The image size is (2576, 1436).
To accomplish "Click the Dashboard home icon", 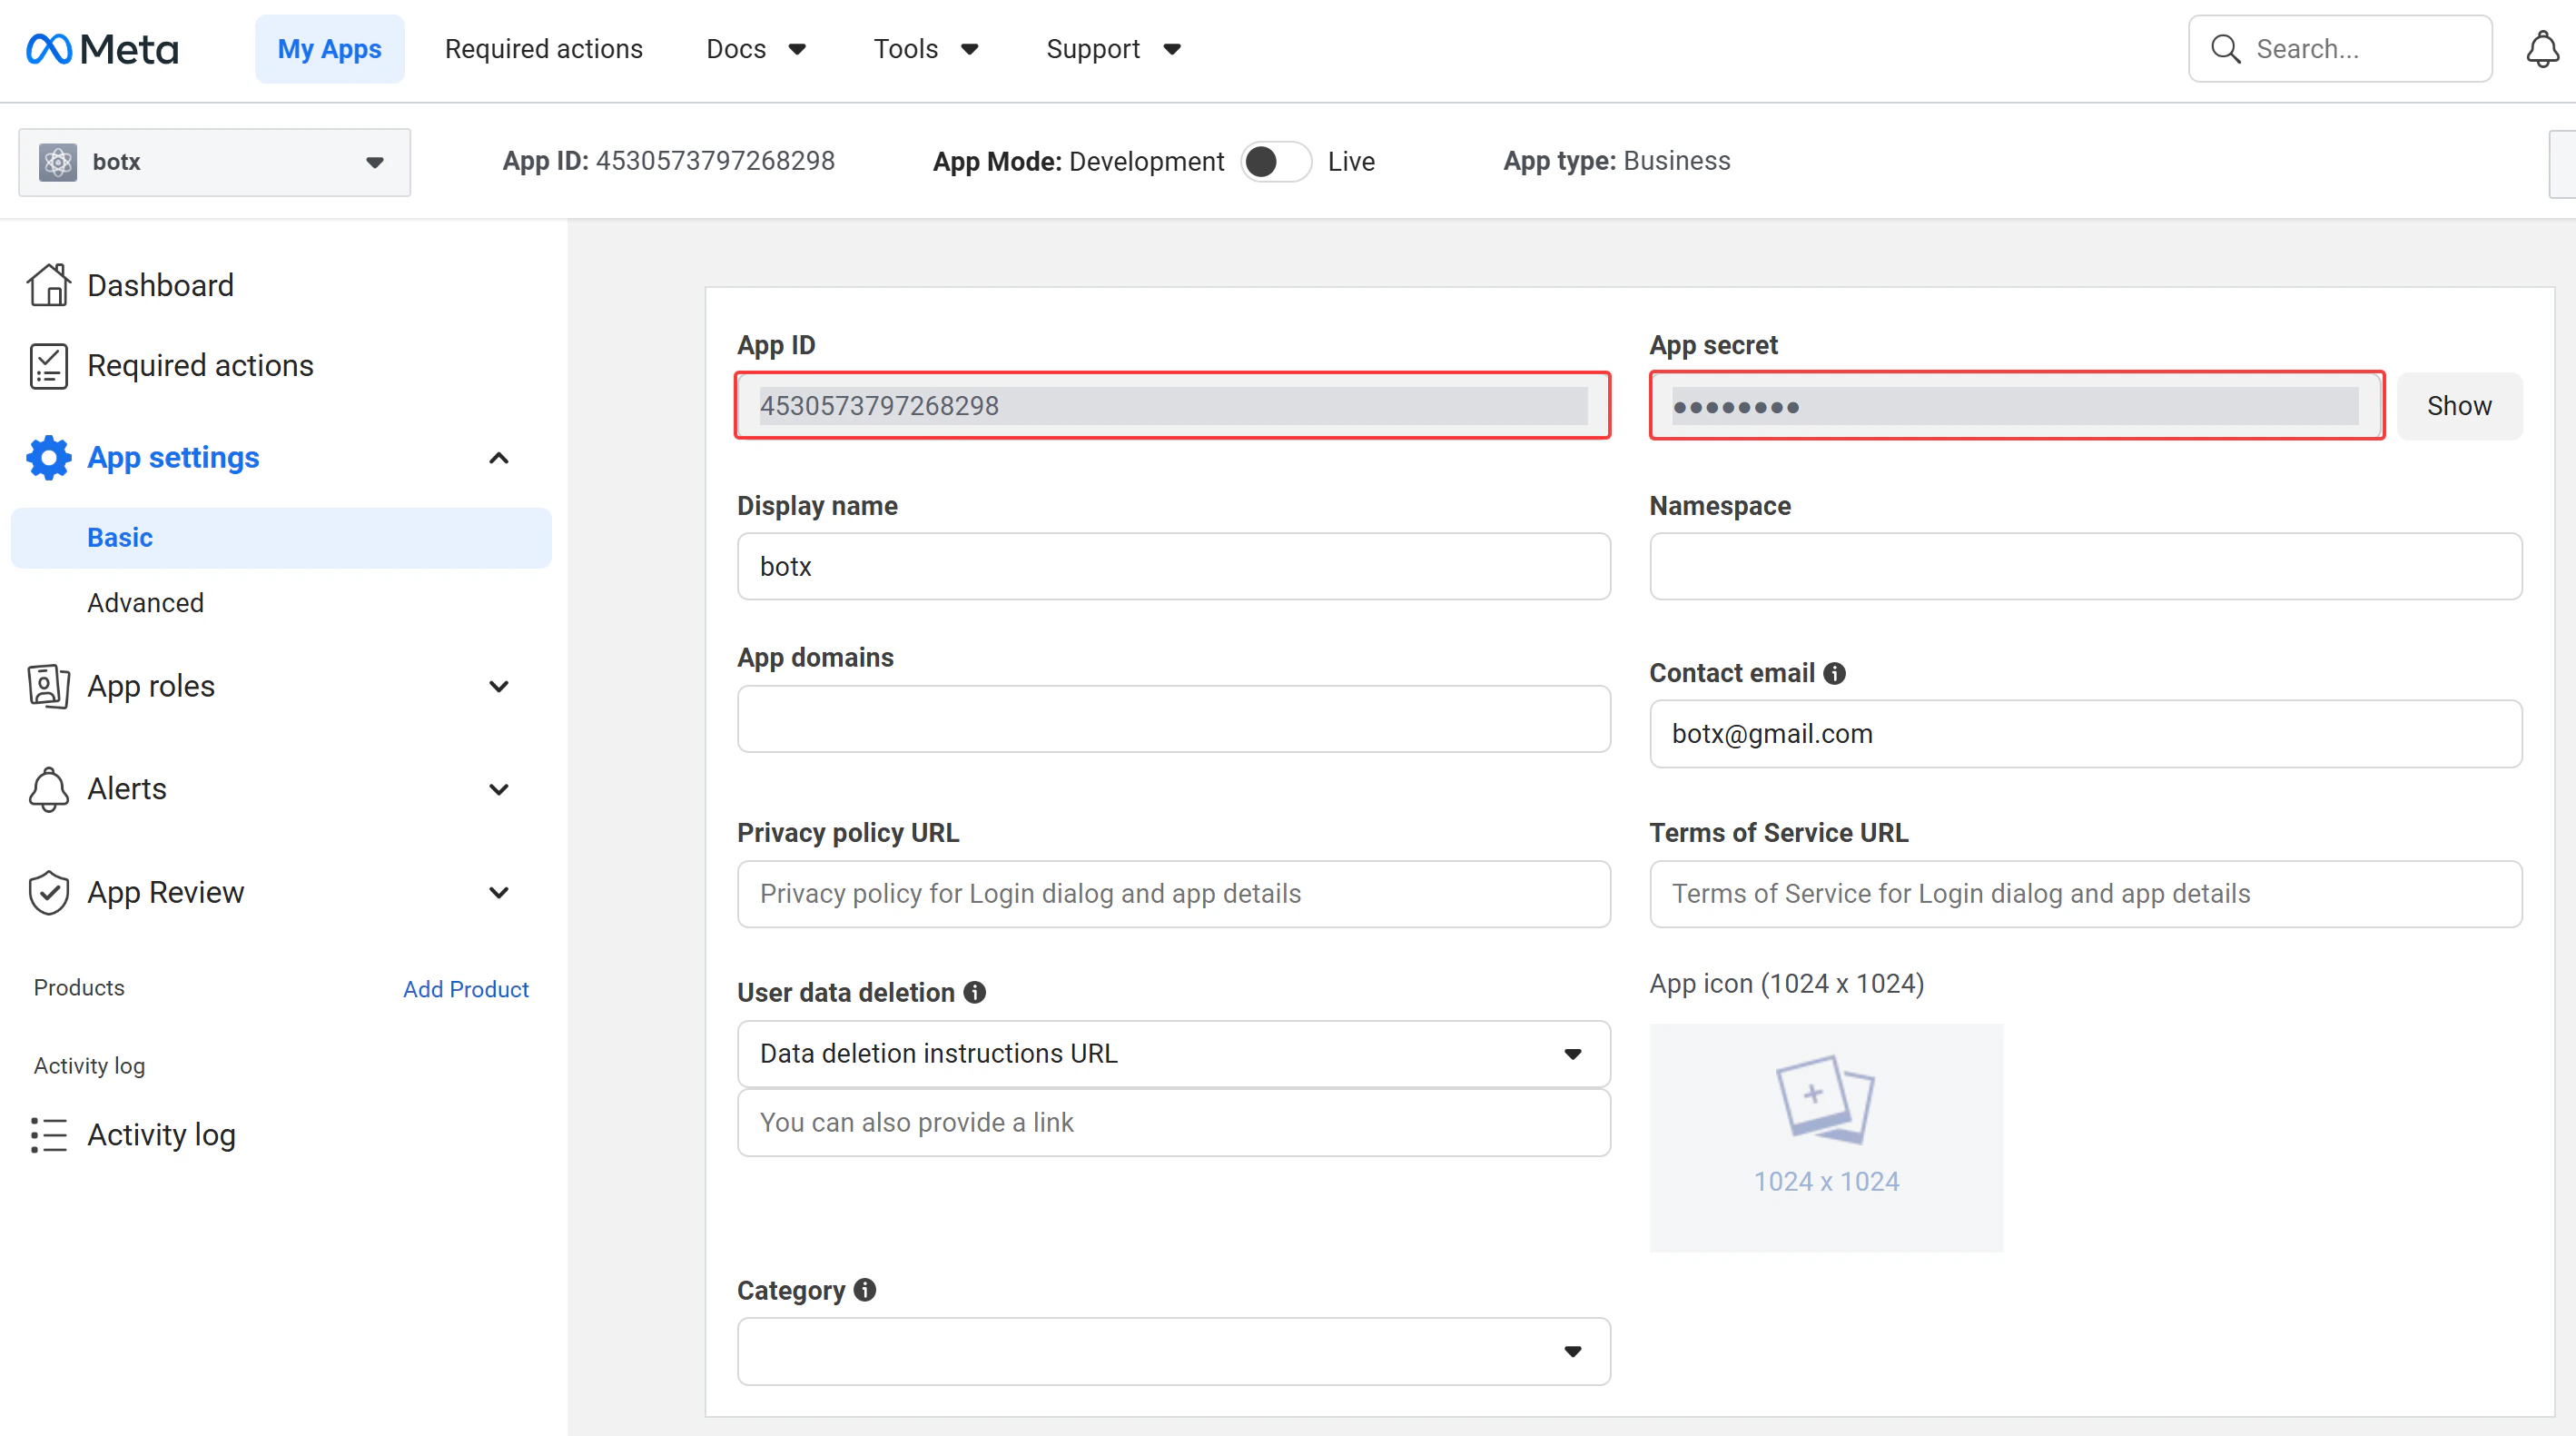I will tap(48, 285).
